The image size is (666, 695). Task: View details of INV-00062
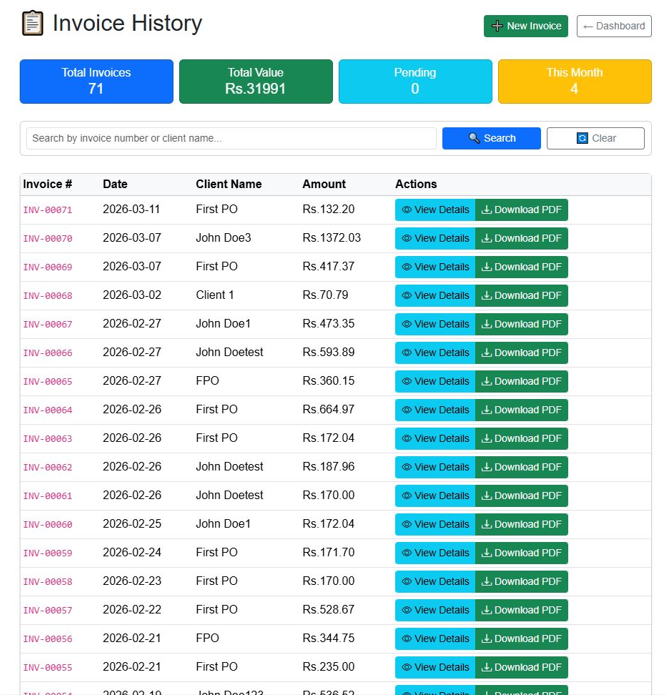(x=435, y=467)
